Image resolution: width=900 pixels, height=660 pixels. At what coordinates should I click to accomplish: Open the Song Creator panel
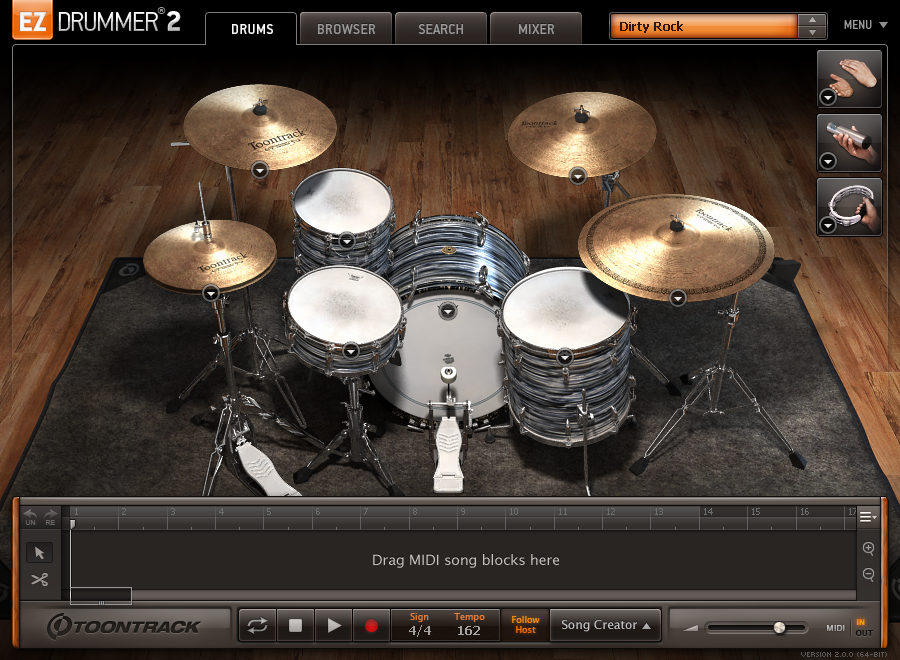coord(605,625)
